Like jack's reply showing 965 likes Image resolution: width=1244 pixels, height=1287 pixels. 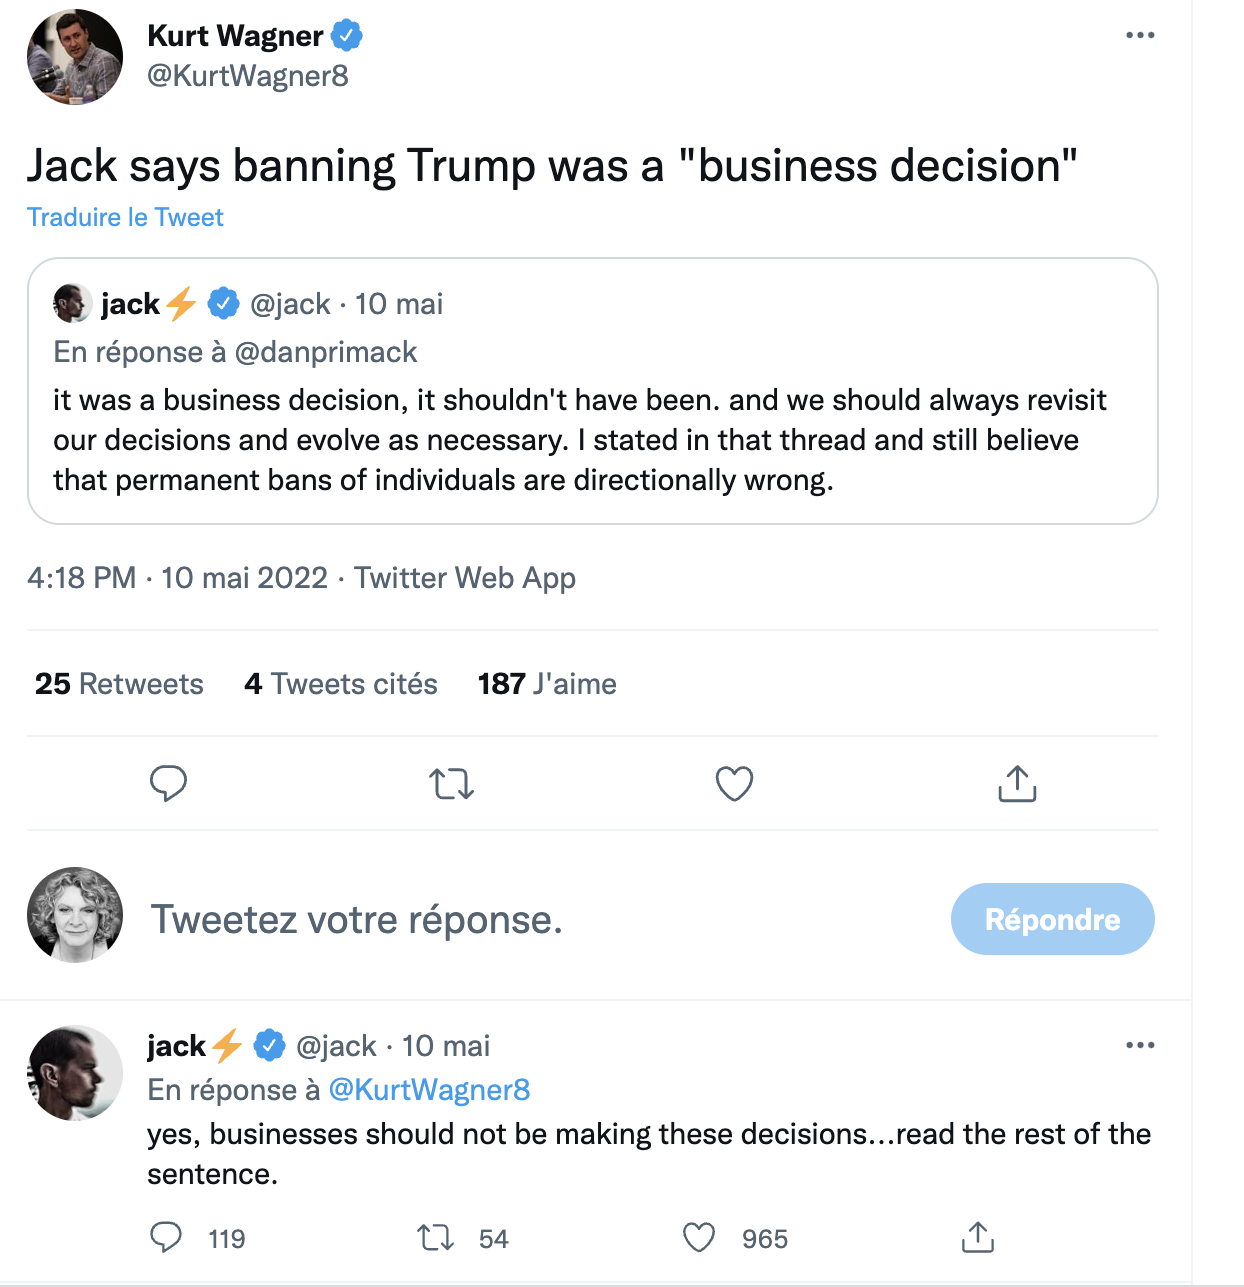[699, 1238]
